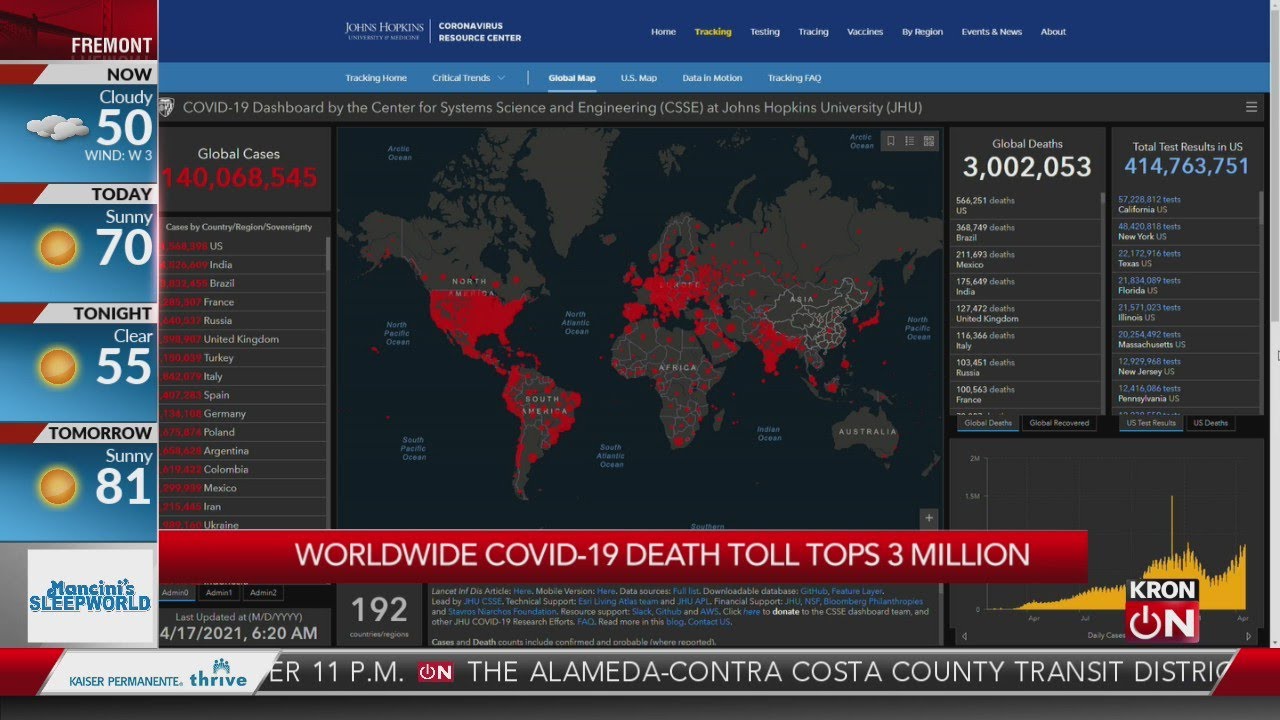This screenshot has height=720, width=1280.
Task: Open the Stavros Niarchos Foundation link
Action: pos(502,611)
